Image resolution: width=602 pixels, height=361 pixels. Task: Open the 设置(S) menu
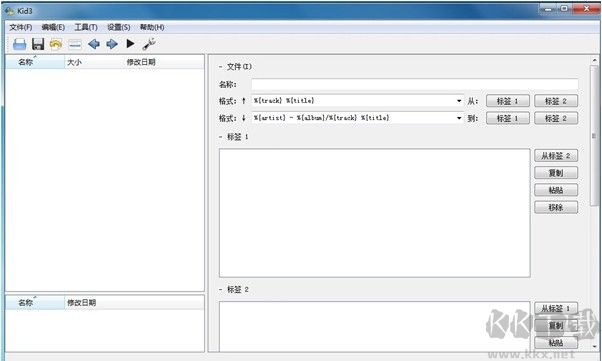tap(119, 27)
